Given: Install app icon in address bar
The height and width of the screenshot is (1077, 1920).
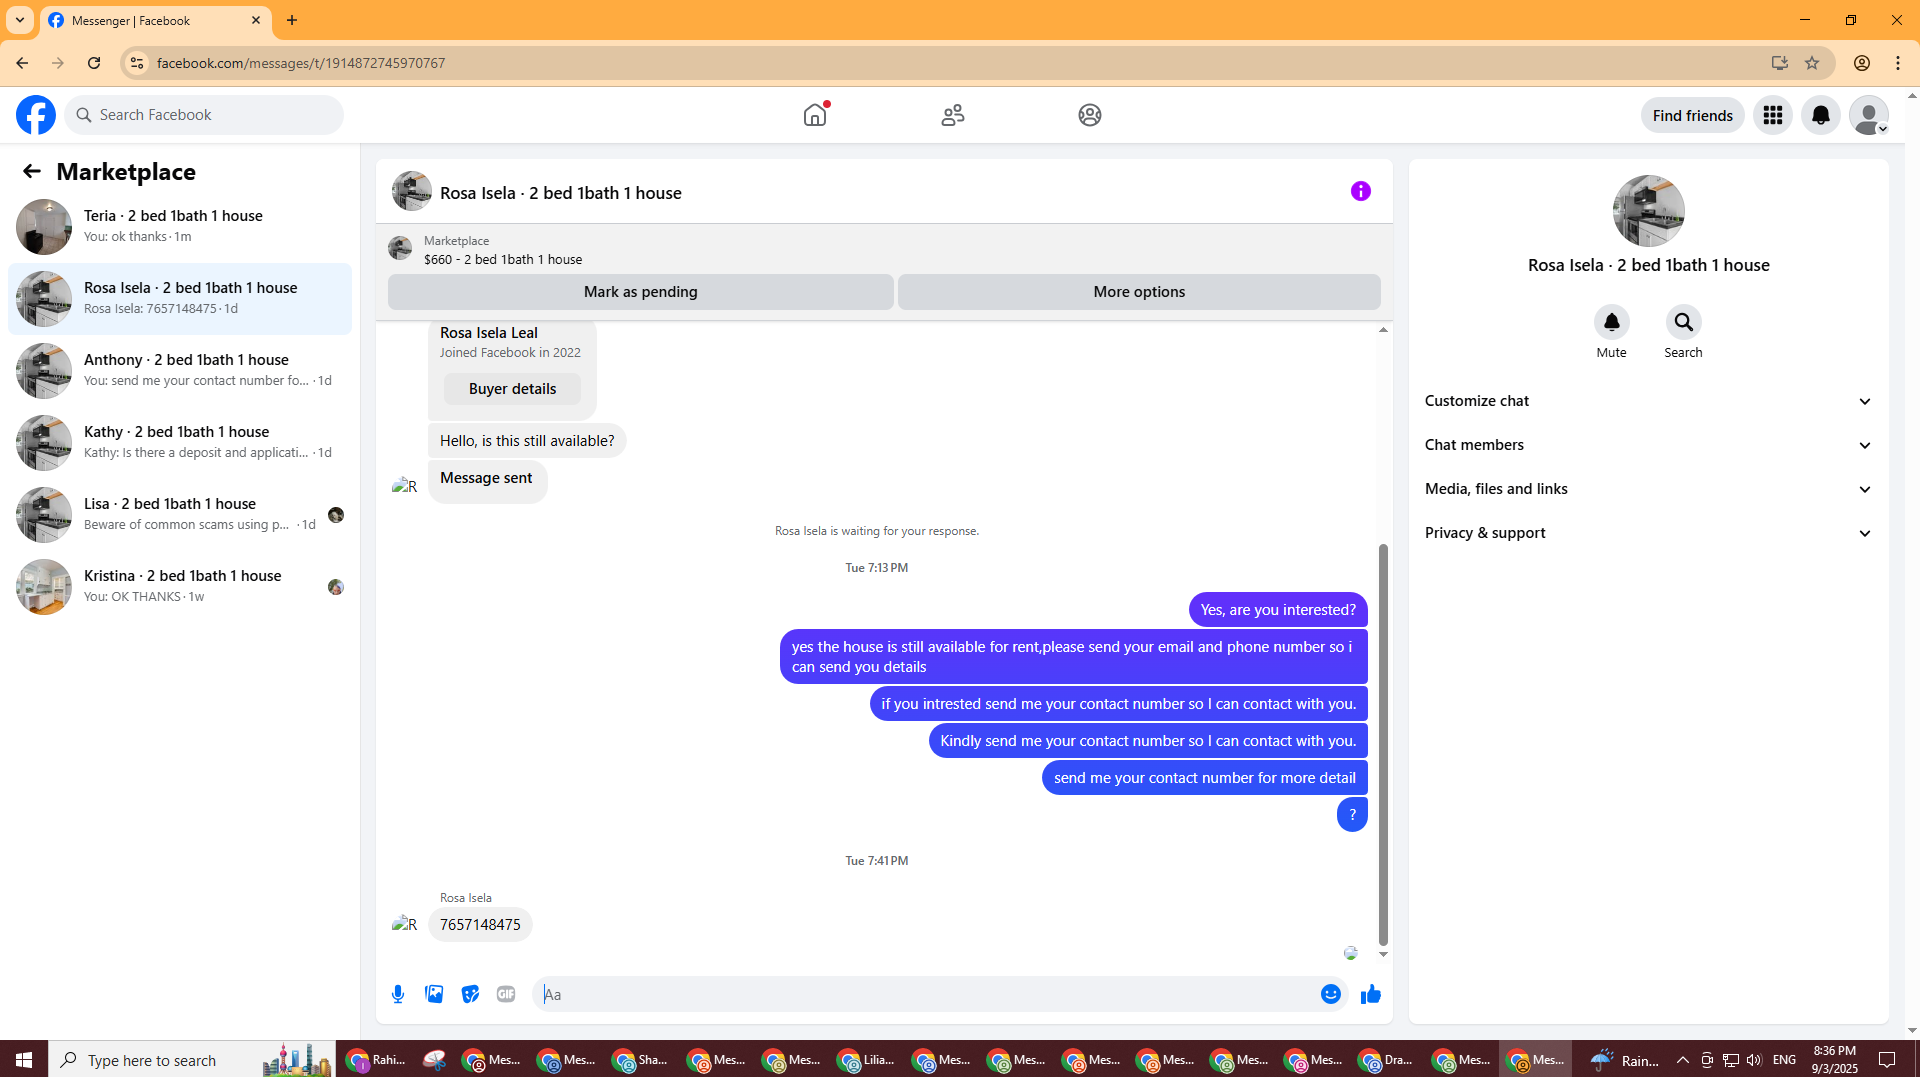Looking at the screenshot, I should (x=1780, y=63).
